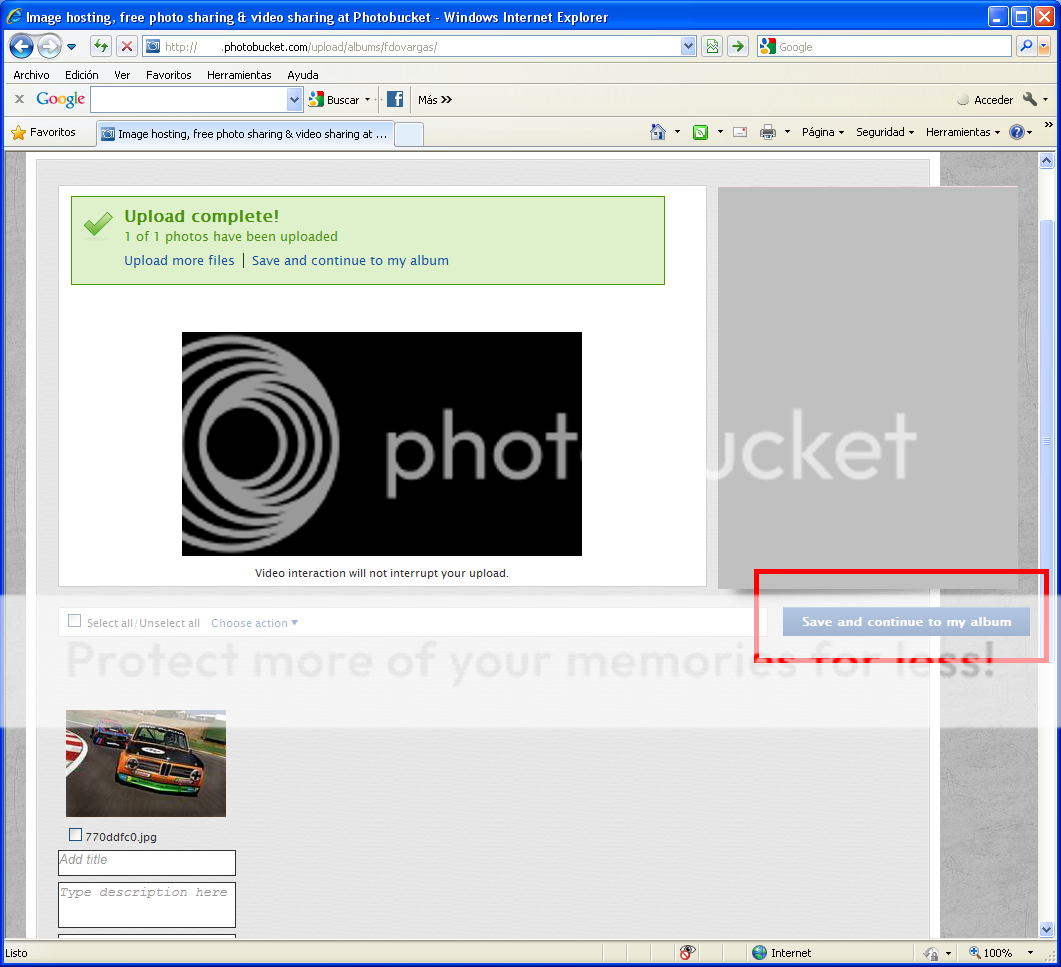
Task: Expand the Página command bar menu
Action: pyautogui.click(x=822, y=132)
